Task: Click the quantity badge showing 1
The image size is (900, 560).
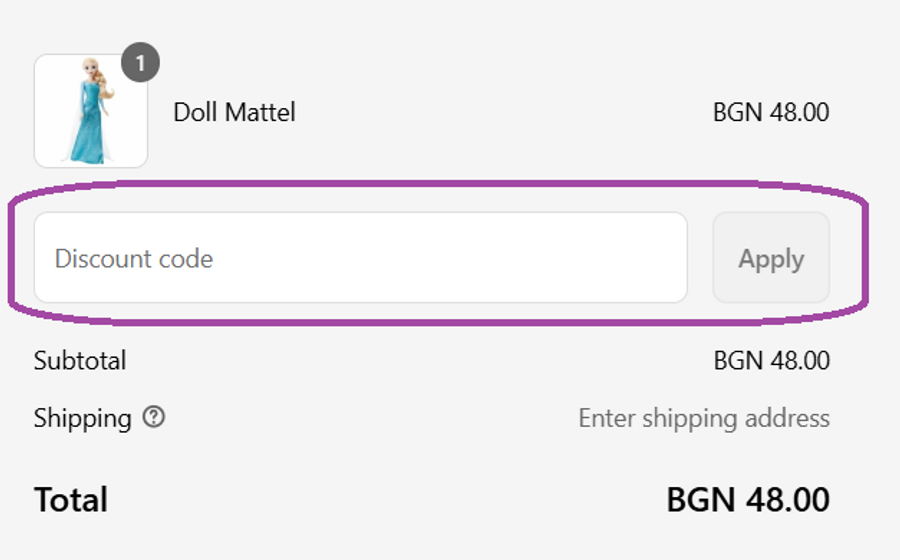Action: coord(140,65)
